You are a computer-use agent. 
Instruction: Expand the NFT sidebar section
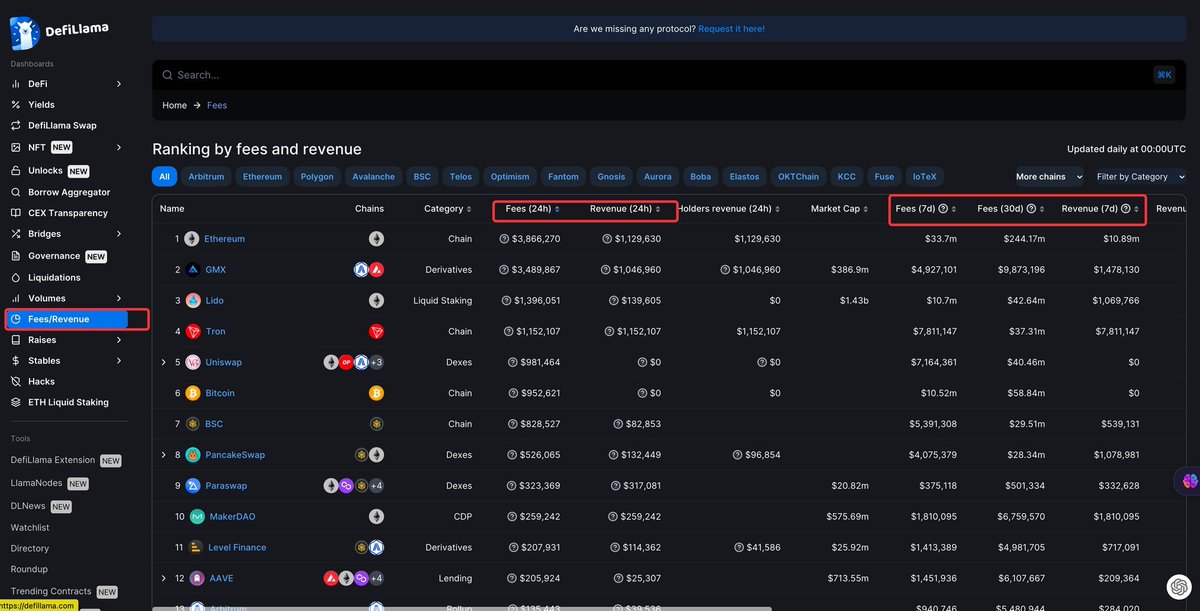click(x=119, y=147)
